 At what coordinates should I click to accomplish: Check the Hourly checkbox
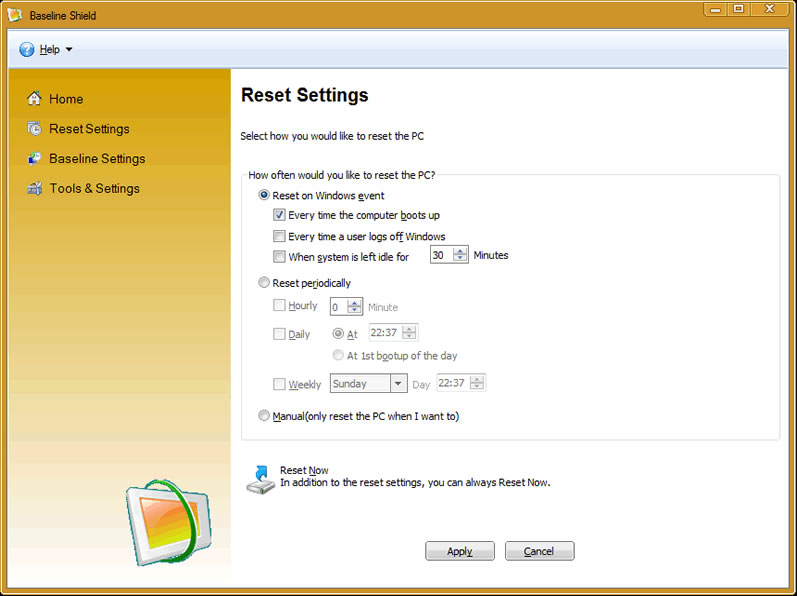(279, 305)
